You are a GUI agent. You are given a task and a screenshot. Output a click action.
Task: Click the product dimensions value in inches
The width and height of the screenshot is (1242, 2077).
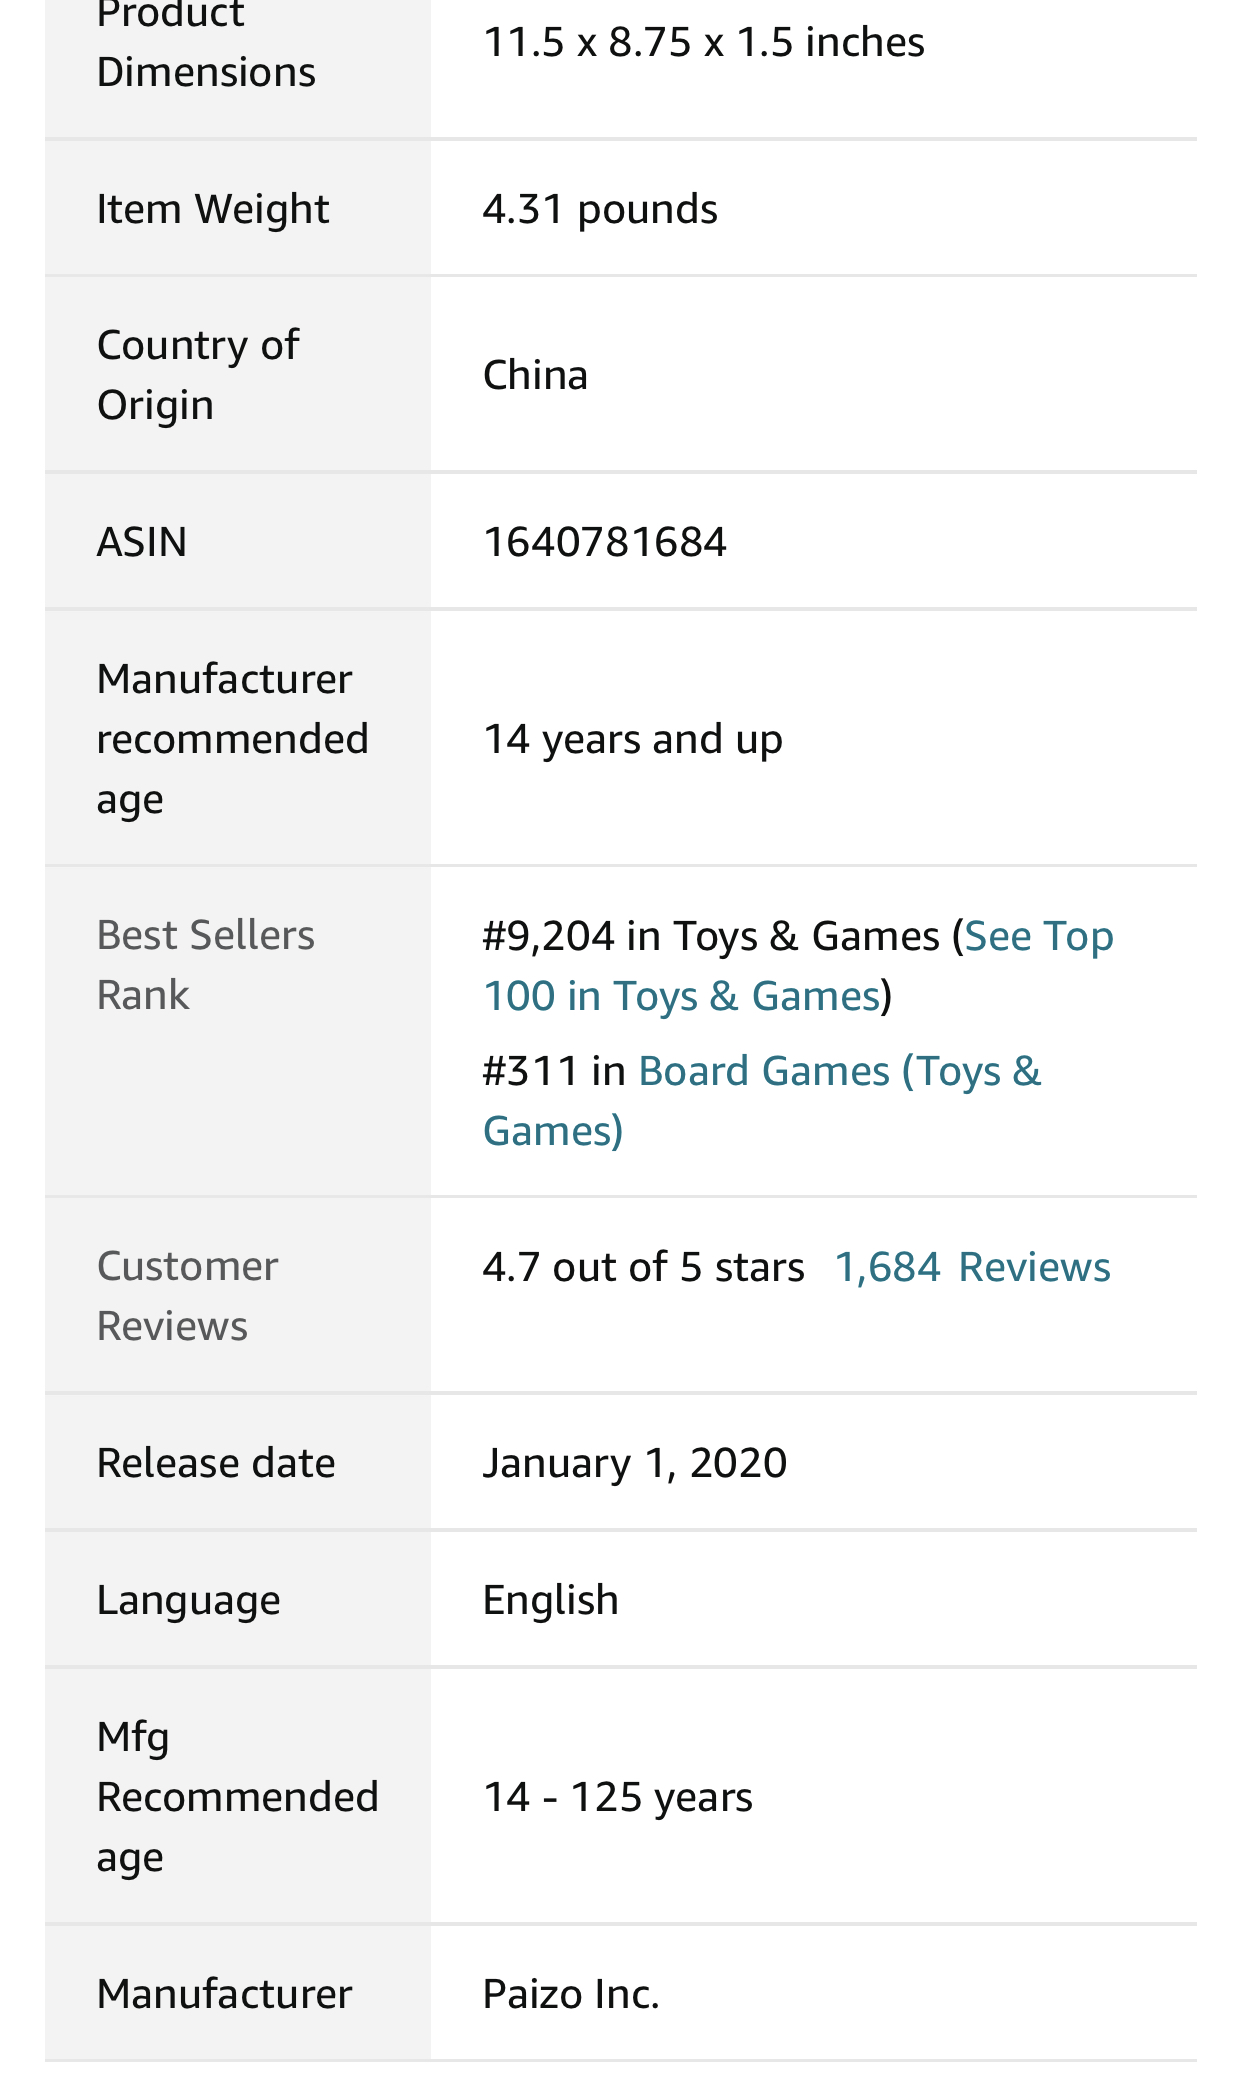[703, 42]
